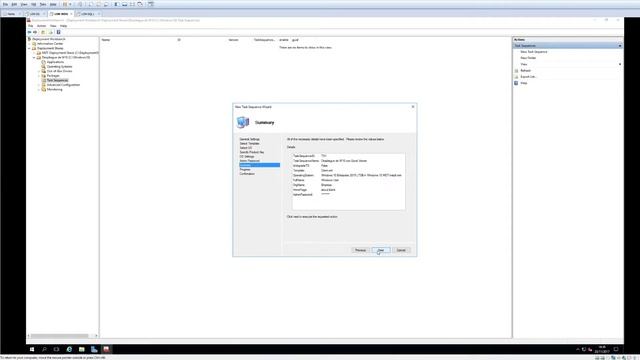Select Information Center in the tree
This screenshot has width=640, height=360.
click(x=50, y=44)
